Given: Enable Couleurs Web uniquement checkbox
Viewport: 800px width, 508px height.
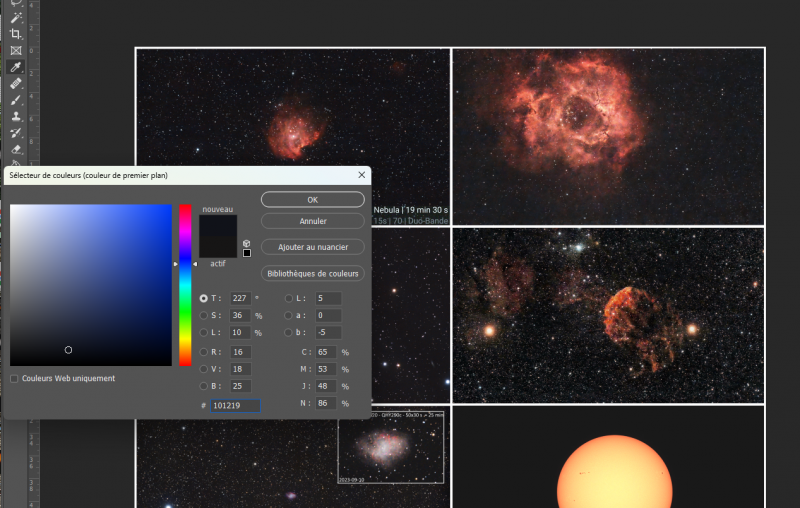Looking at the screenshot, I should point(14,378).
